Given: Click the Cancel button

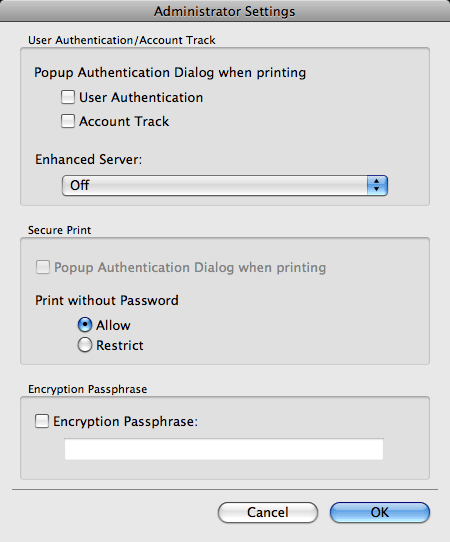Looking at the screenshot, I should point(268,512).
